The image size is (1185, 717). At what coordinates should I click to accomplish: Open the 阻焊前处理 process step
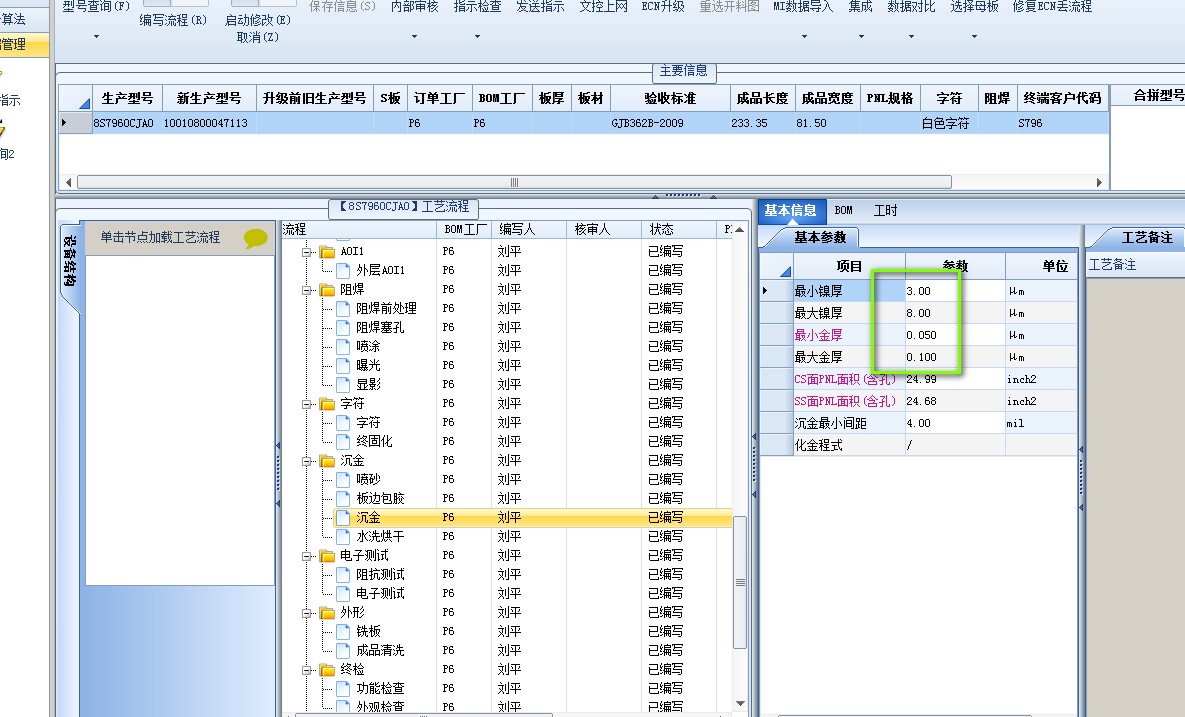[386, 308]
